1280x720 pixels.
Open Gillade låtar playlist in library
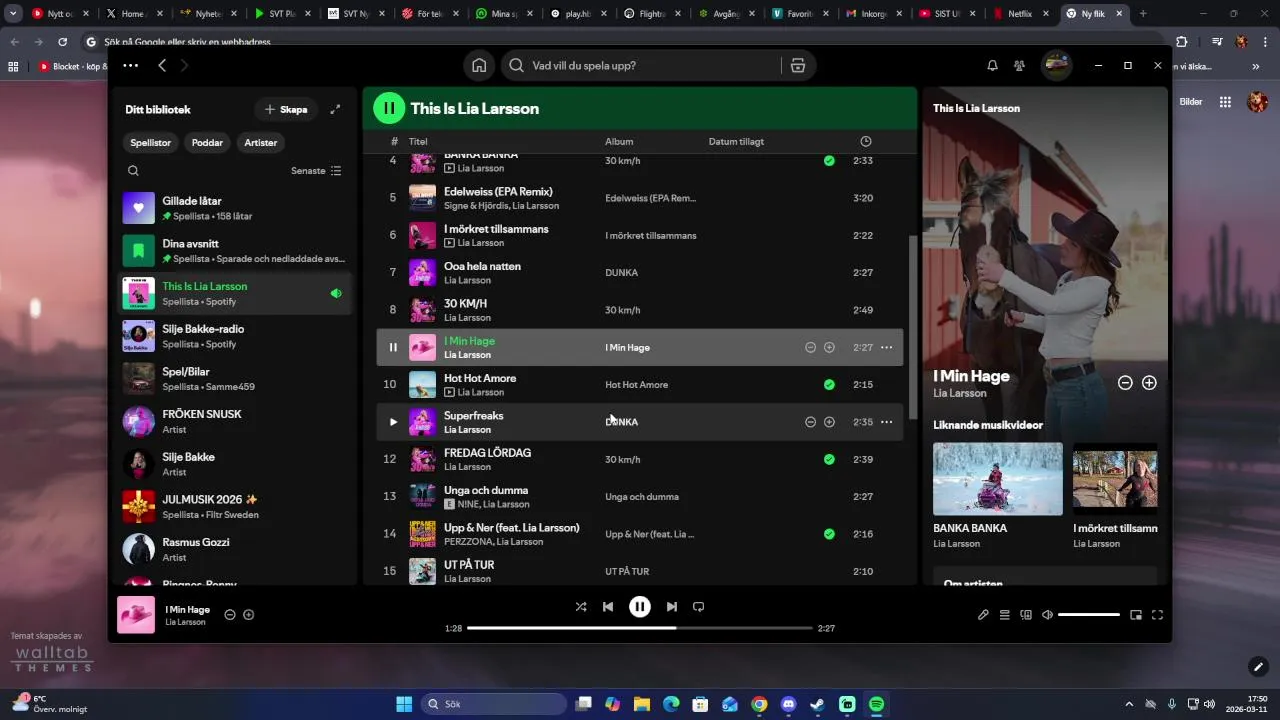point(234,208)
